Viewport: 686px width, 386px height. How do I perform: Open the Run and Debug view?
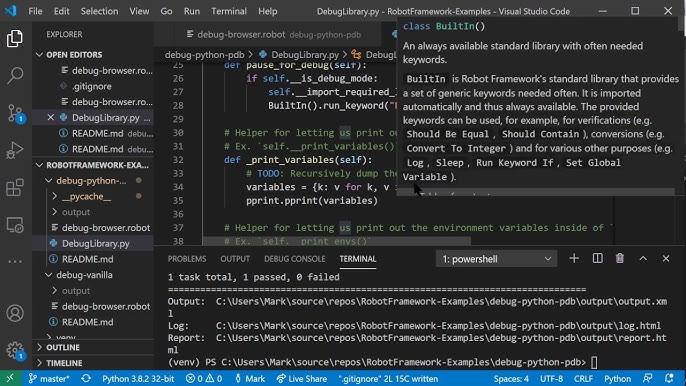15,150
